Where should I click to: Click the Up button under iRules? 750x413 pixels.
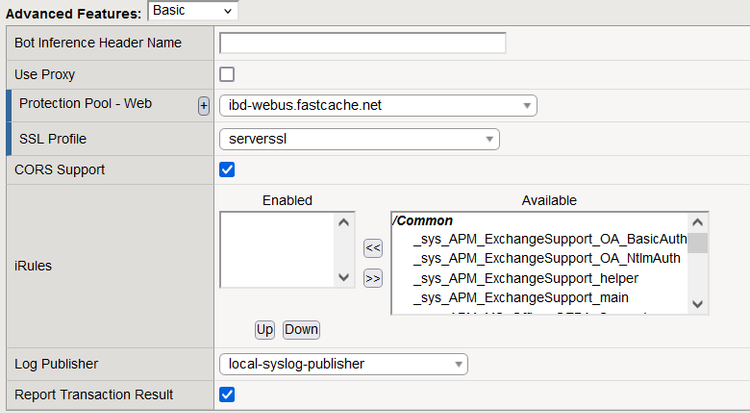[x=265, y=329]
